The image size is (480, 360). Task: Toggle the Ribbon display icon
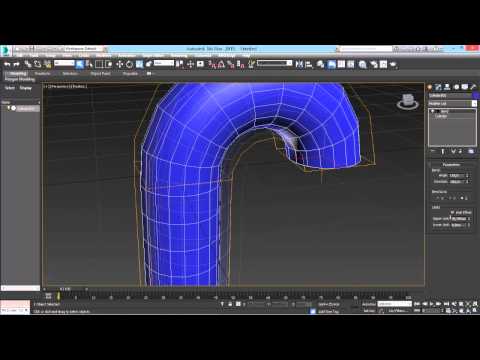tap(331, 64)
